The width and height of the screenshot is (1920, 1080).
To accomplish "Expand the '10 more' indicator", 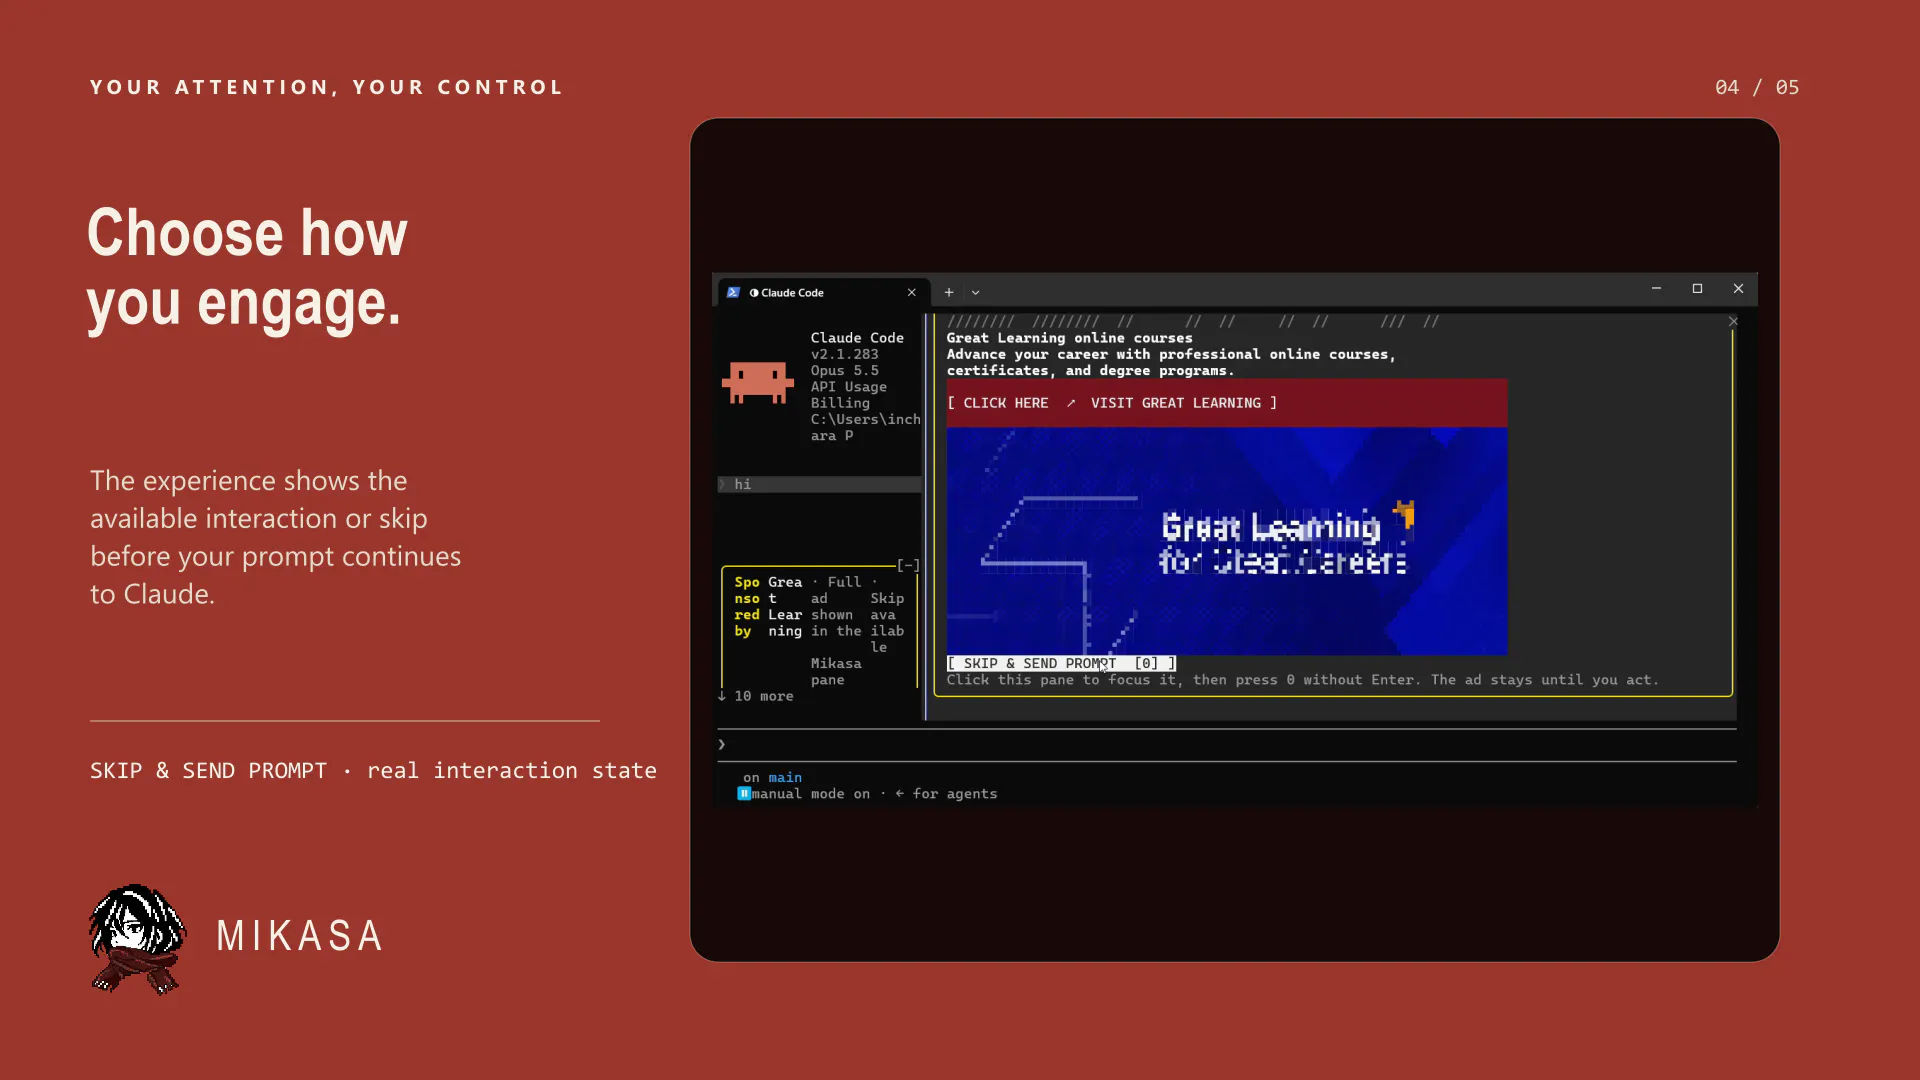I will [756, 696].
